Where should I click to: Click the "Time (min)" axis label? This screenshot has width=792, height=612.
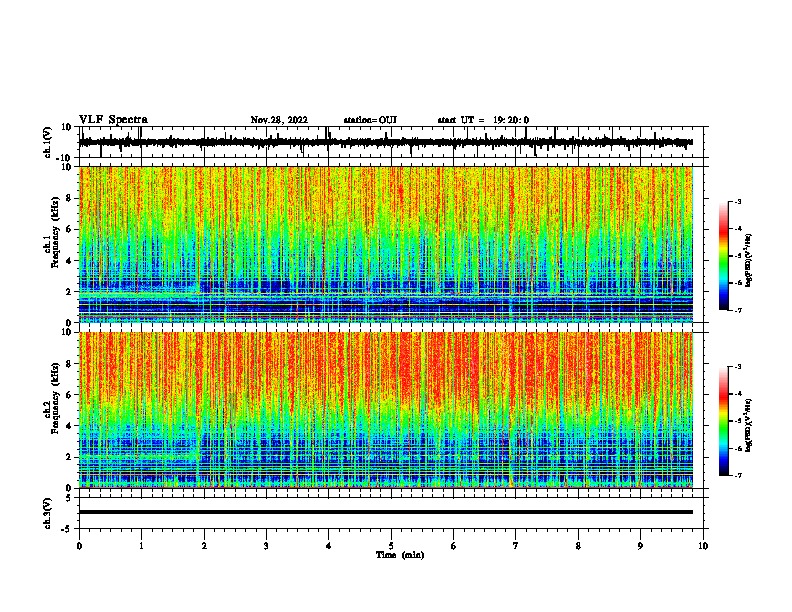[400, 555]
